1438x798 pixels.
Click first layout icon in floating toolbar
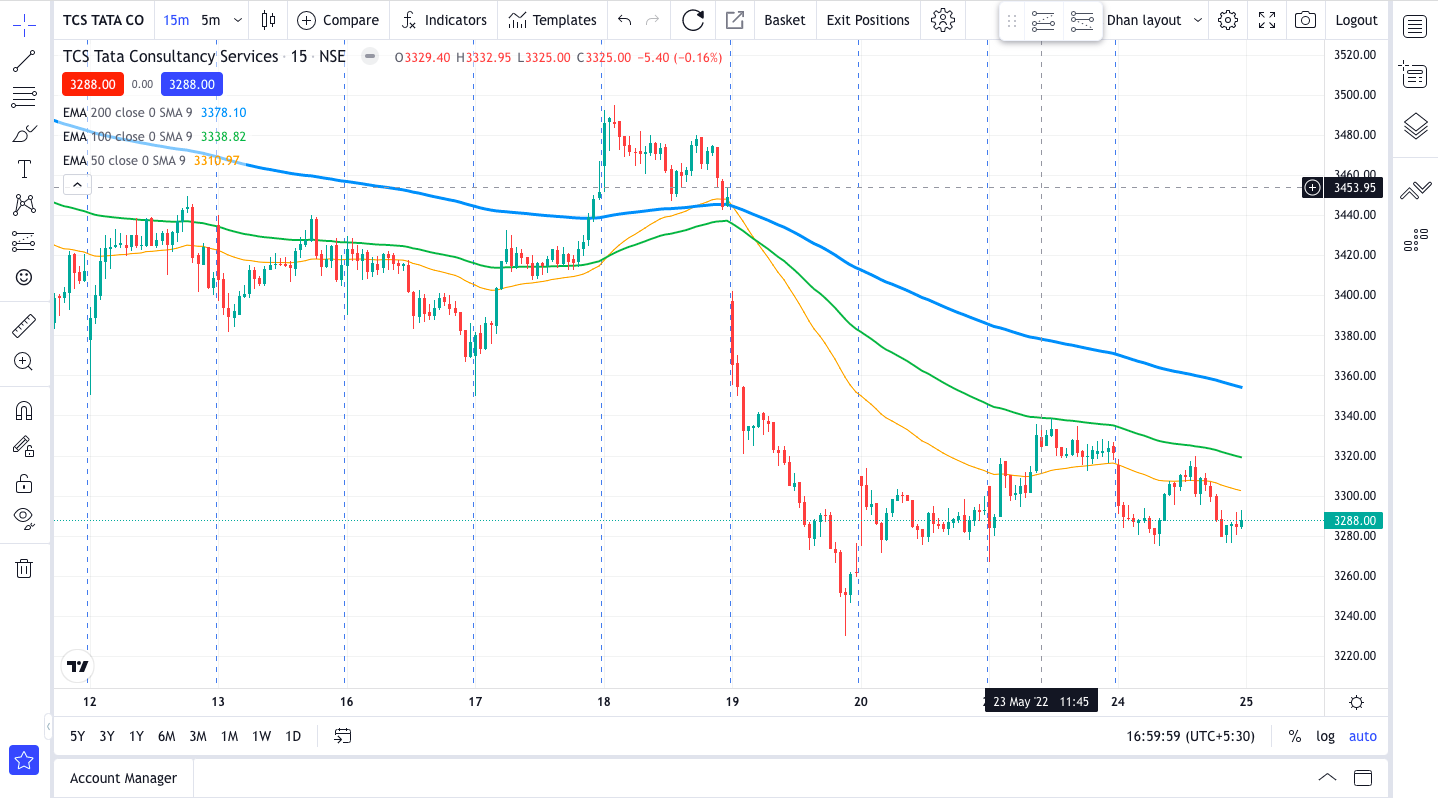pos(1043,20)
